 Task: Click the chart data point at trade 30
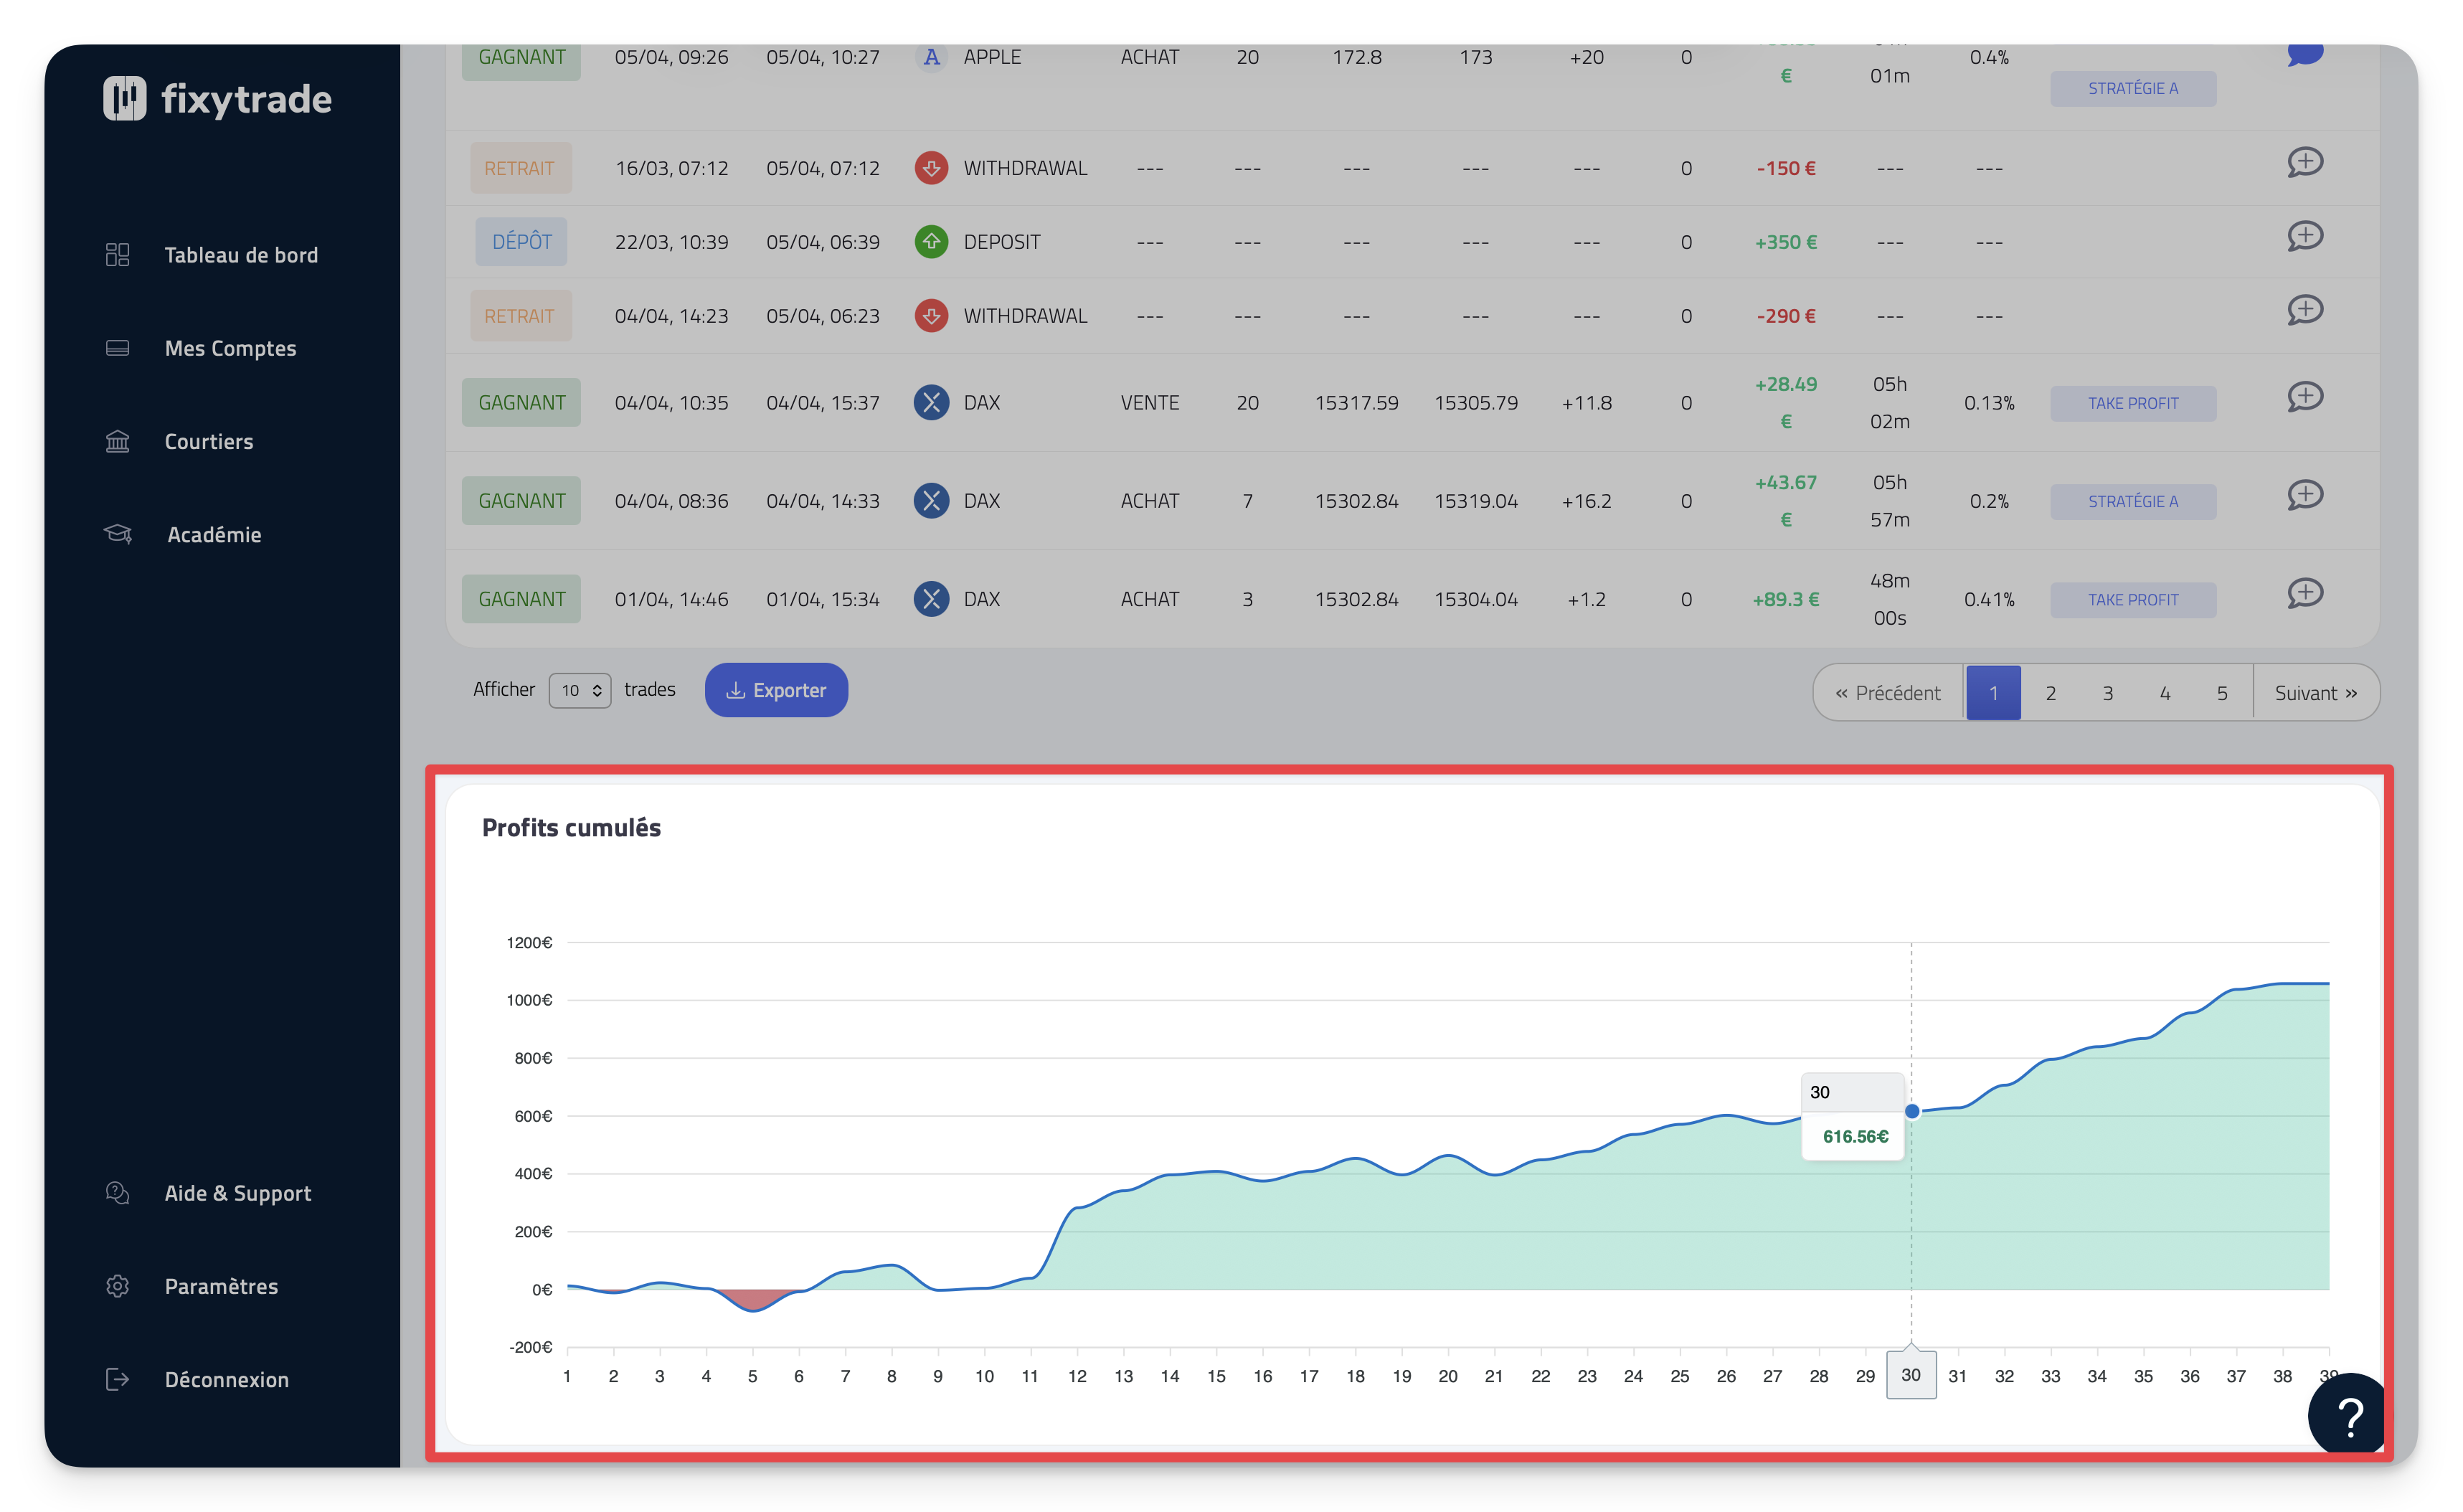coord(1911,1111)
